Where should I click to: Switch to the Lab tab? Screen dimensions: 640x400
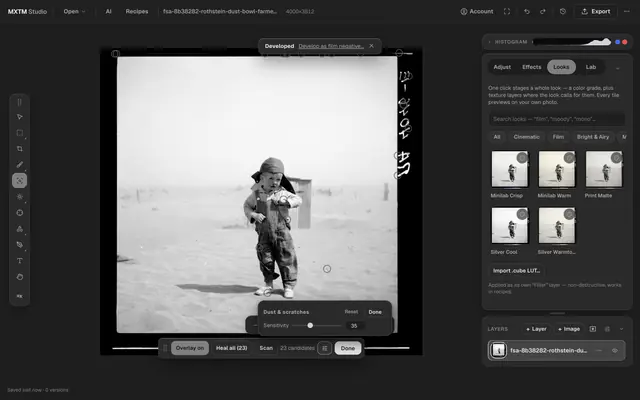tap(591, 67)
